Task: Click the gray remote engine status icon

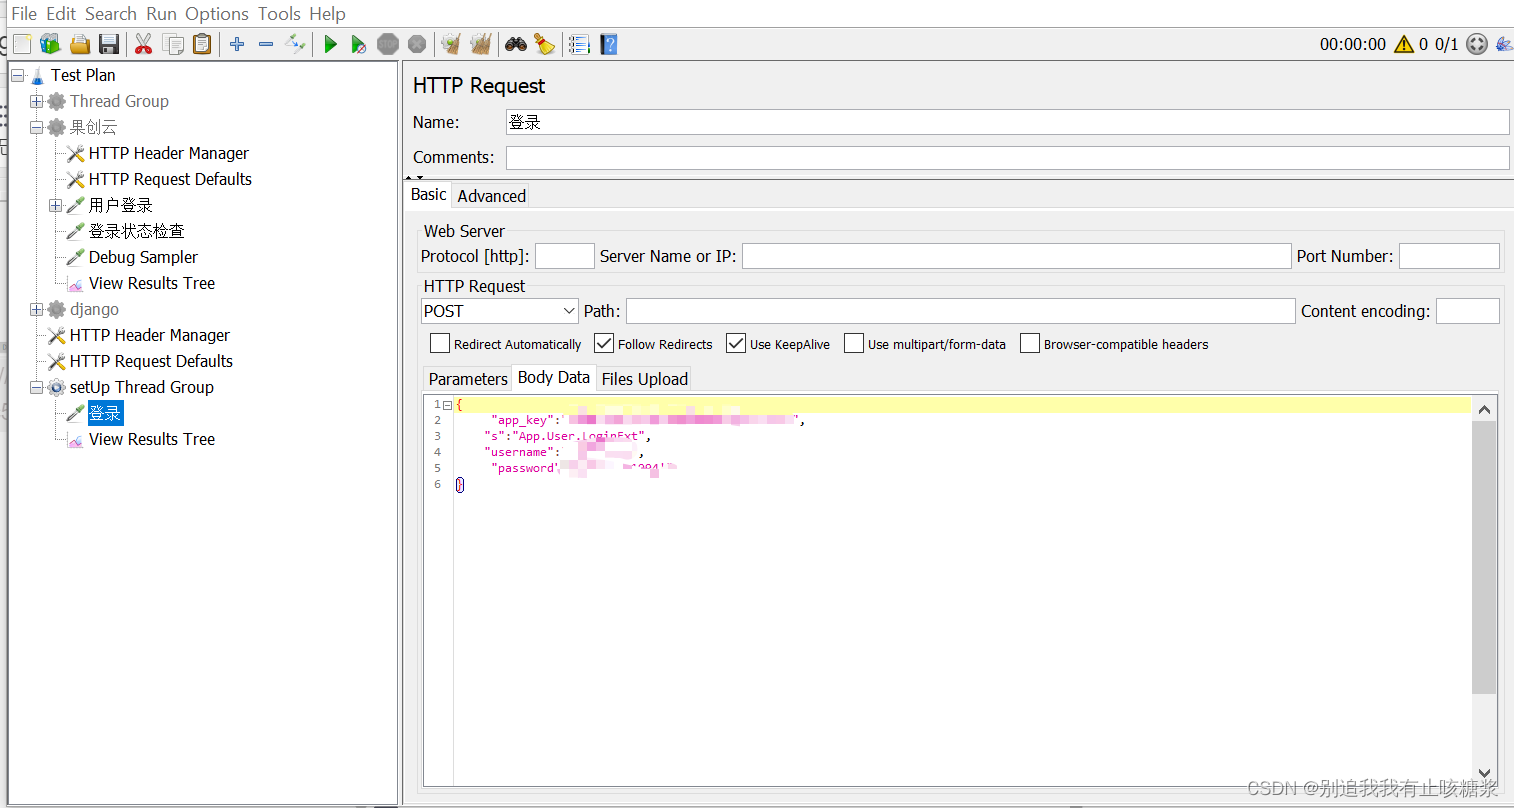Action: pos(1477,44)
